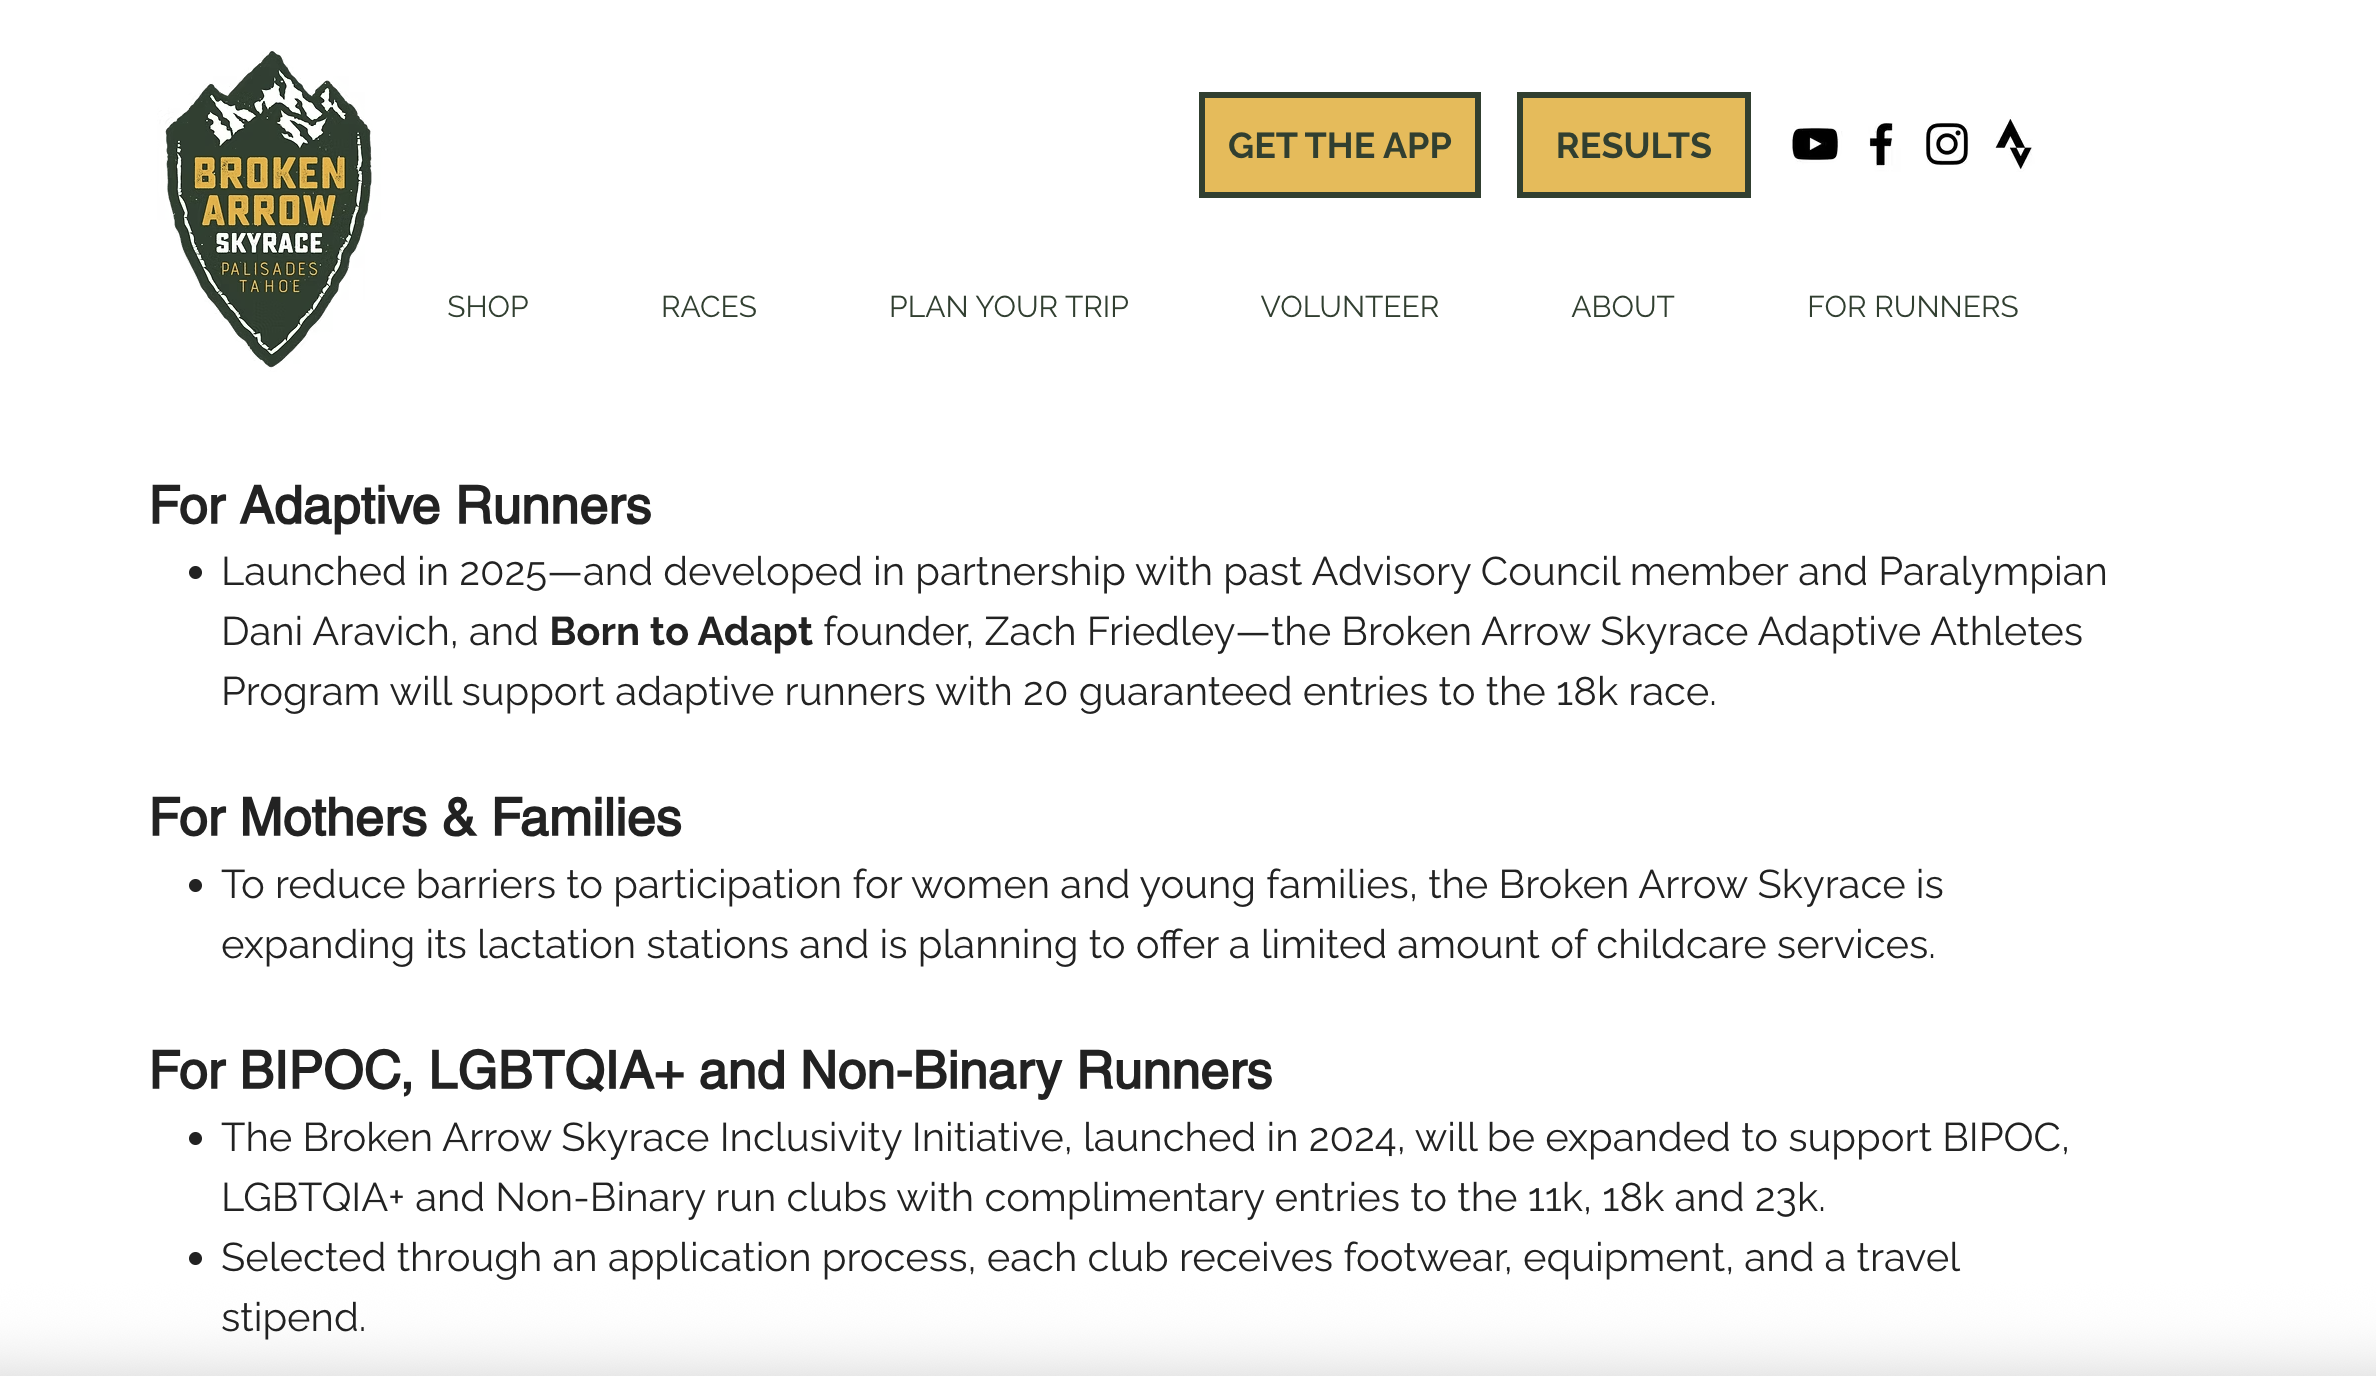Open the Instagram profile icon
This screenshot has height=1376, width=2376.
[1946, 144]
